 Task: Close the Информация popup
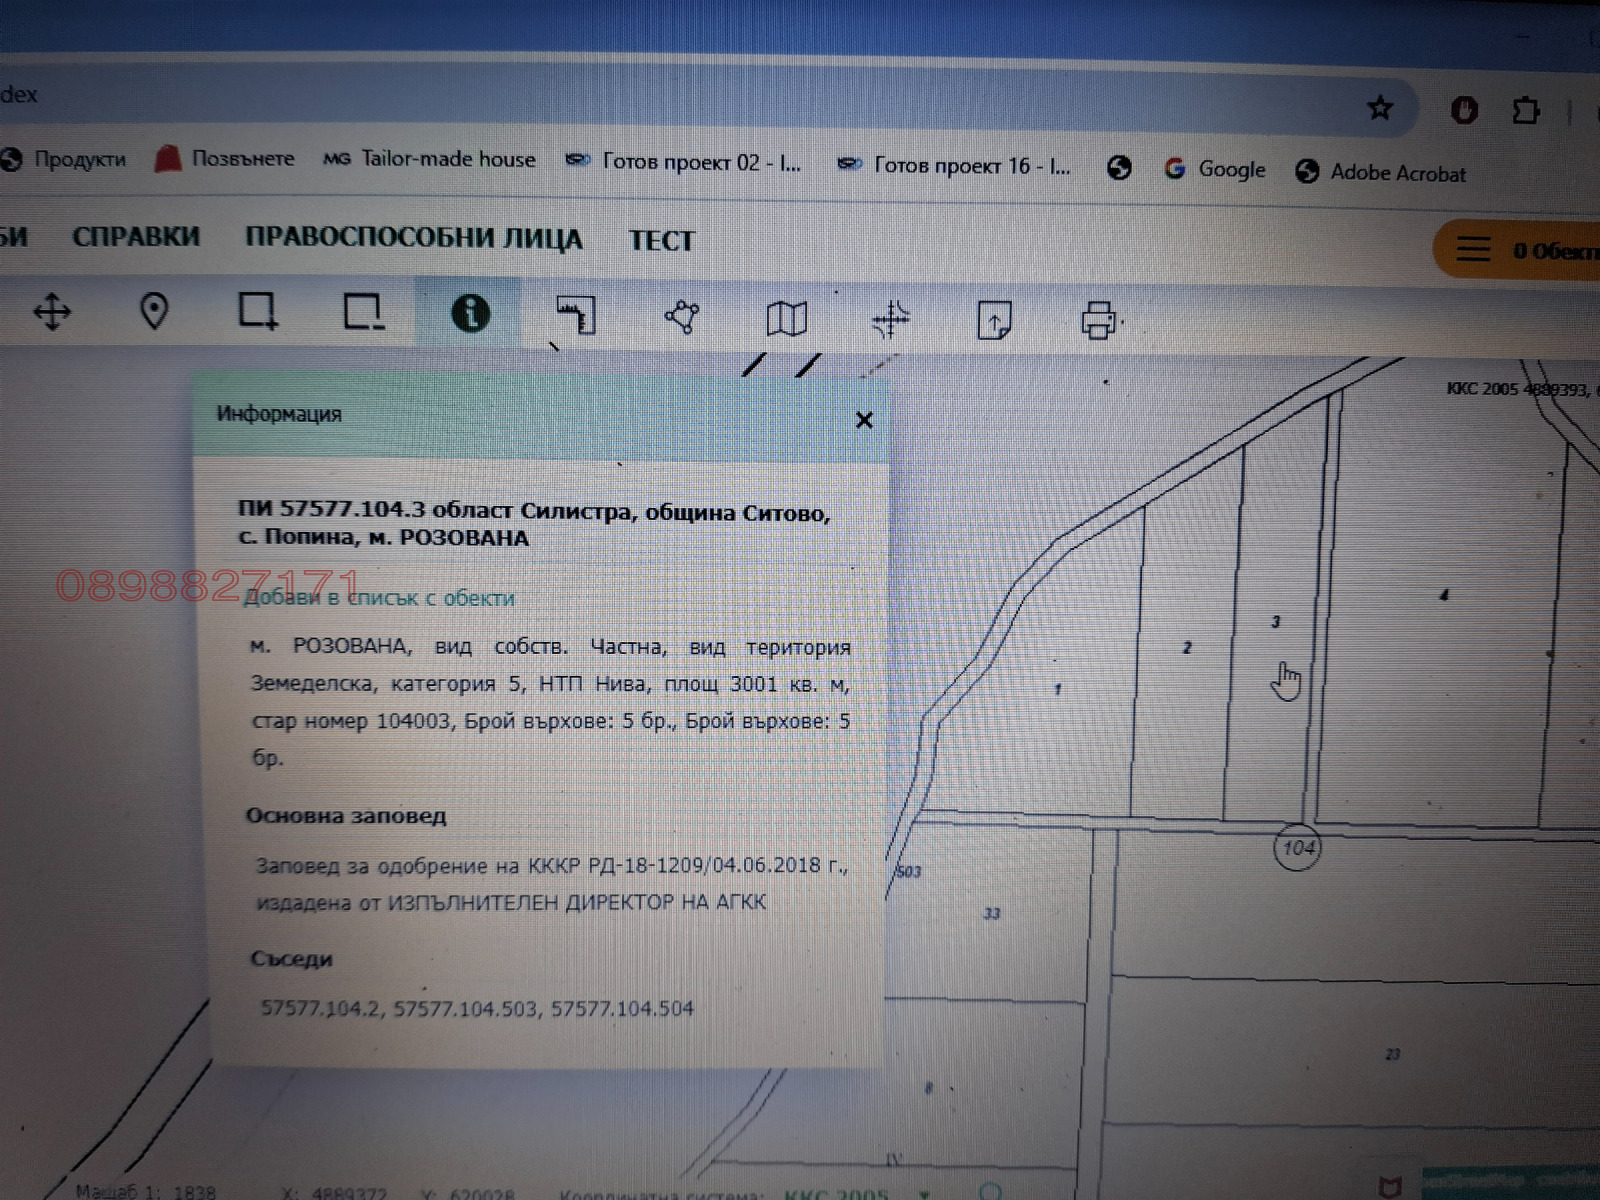tap(865, 420)
